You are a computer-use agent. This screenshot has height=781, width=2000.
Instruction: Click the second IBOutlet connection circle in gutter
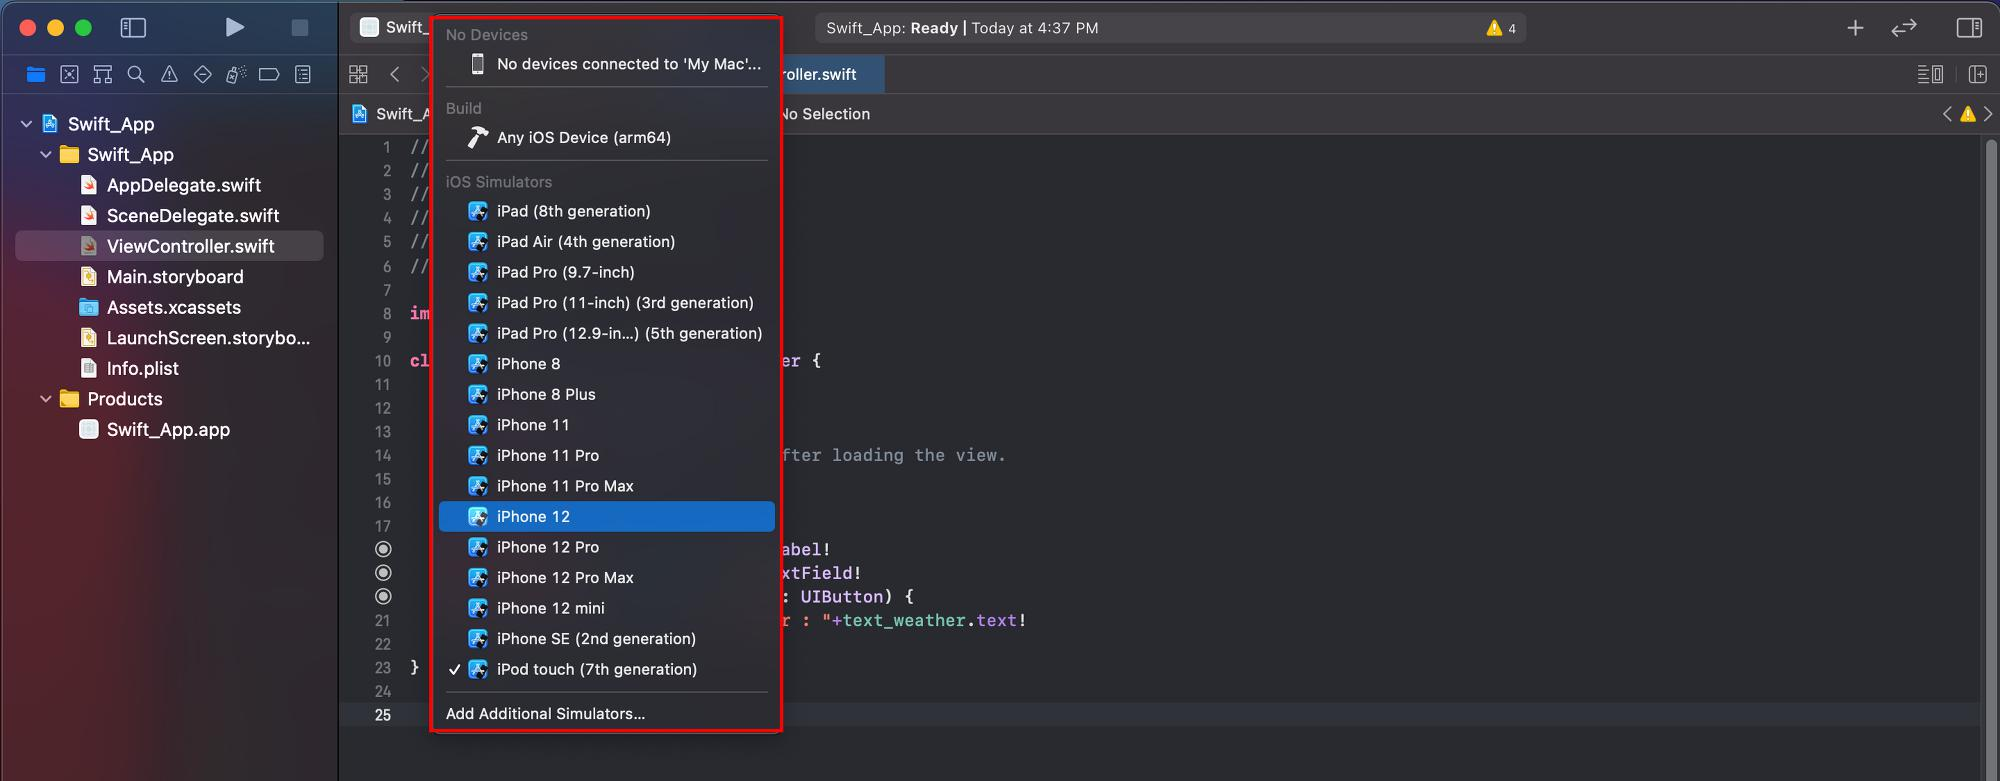(383, 573)
